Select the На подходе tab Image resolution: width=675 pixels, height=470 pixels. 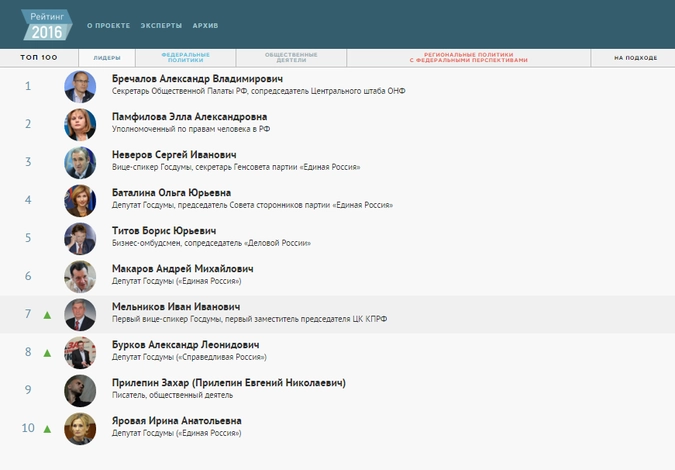click(x=635, y=58)
